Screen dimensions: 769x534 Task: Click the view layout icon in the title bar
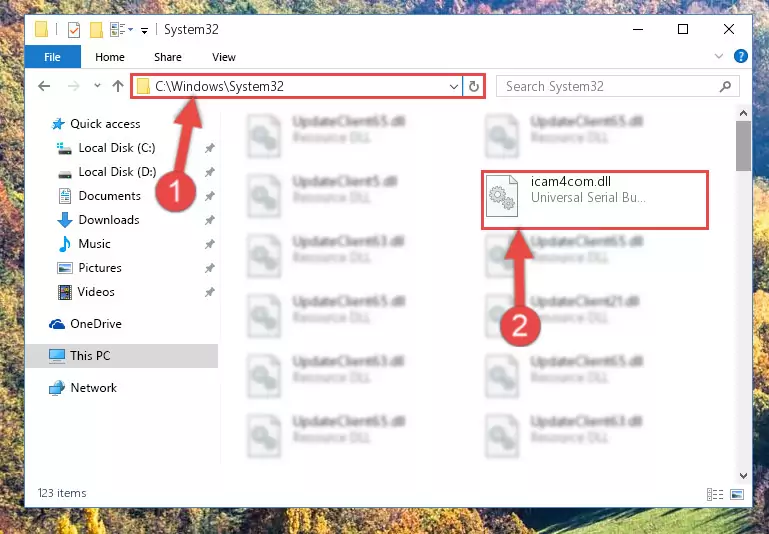[118, 30]
